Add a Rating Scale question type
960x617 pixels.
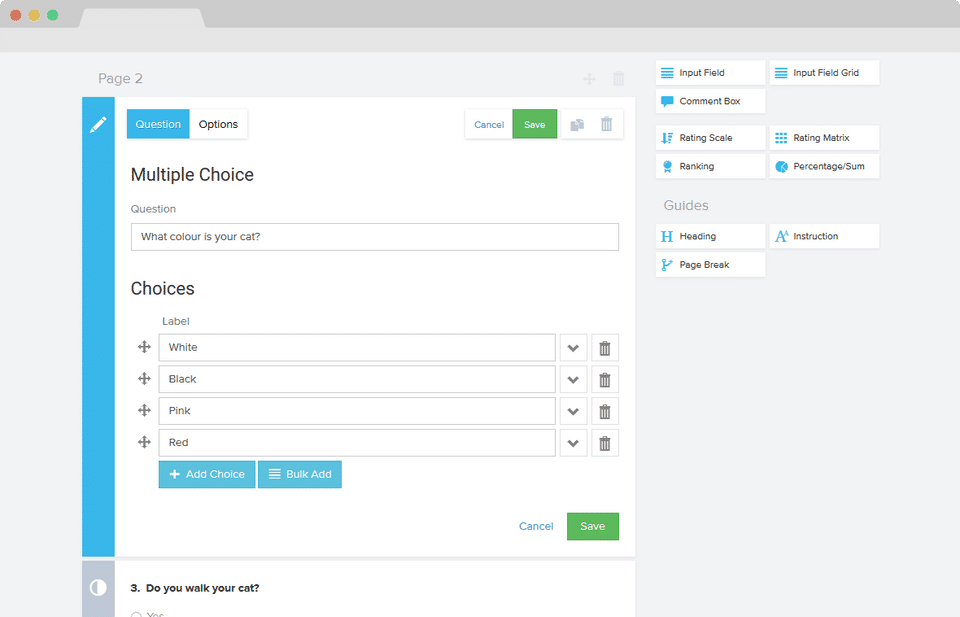click(x=710, y=138)
